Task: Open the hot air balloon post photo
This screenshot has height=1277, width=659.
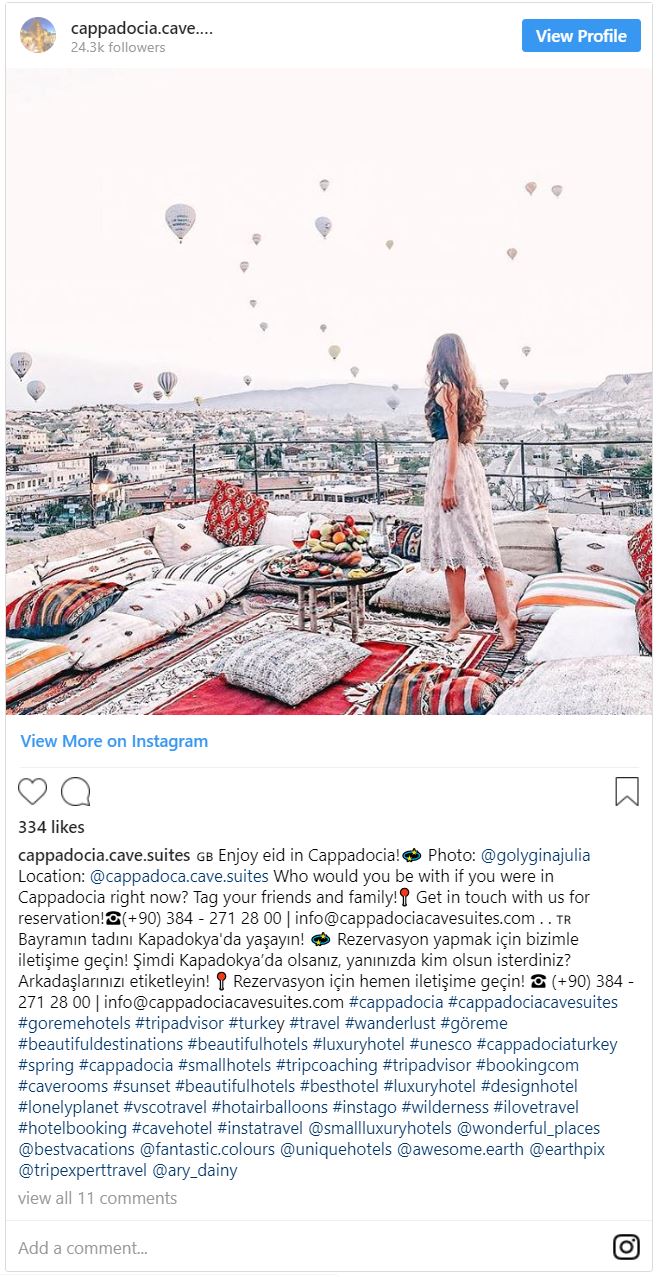Action: [x=329, y=392]
